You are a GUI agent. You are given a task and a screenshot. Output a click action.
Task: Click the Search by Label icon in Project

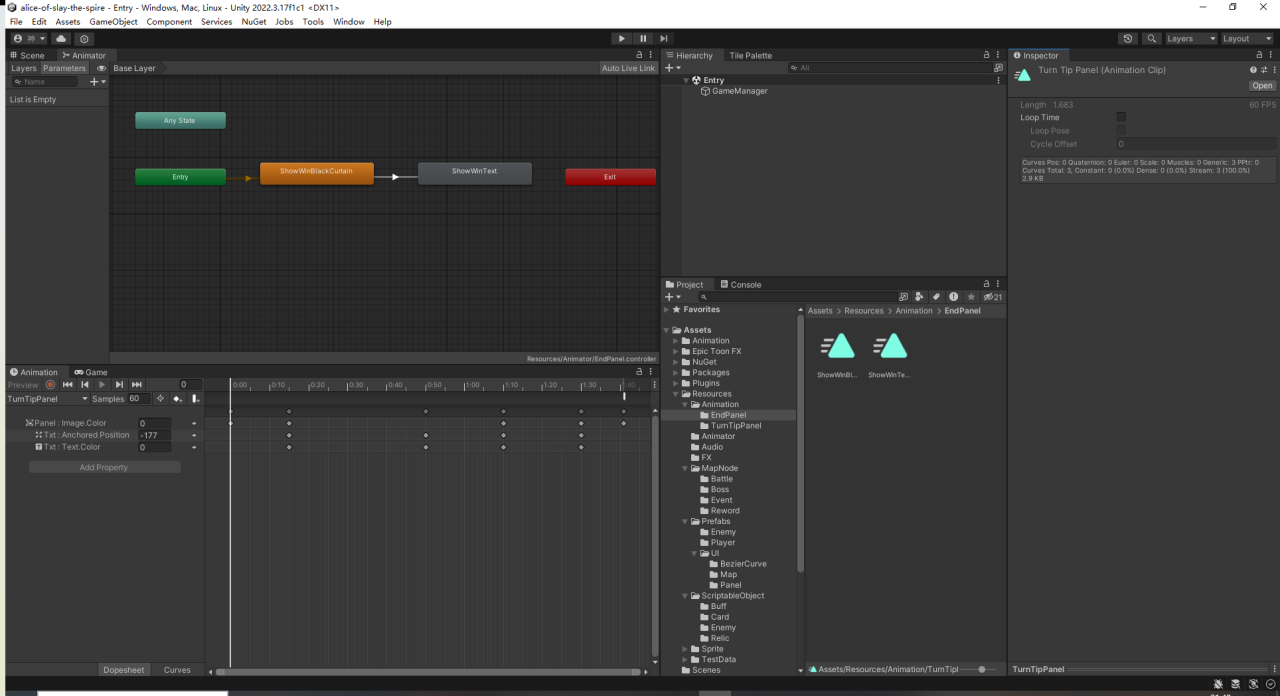pyautogui.click(x=936, y=297)
